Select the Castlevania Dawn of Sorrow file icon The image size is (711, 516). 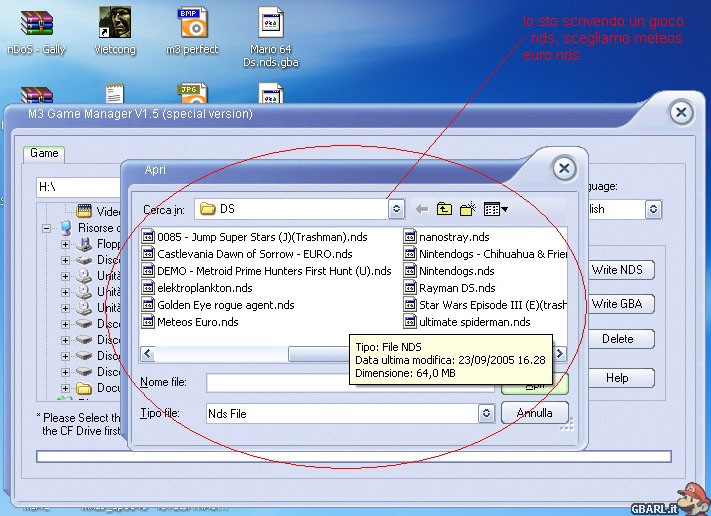point(148,253)
